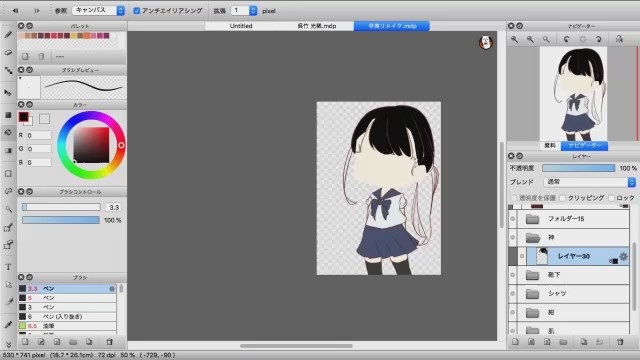Open the ブレンド mode dropdown

[x=590, y=182]
